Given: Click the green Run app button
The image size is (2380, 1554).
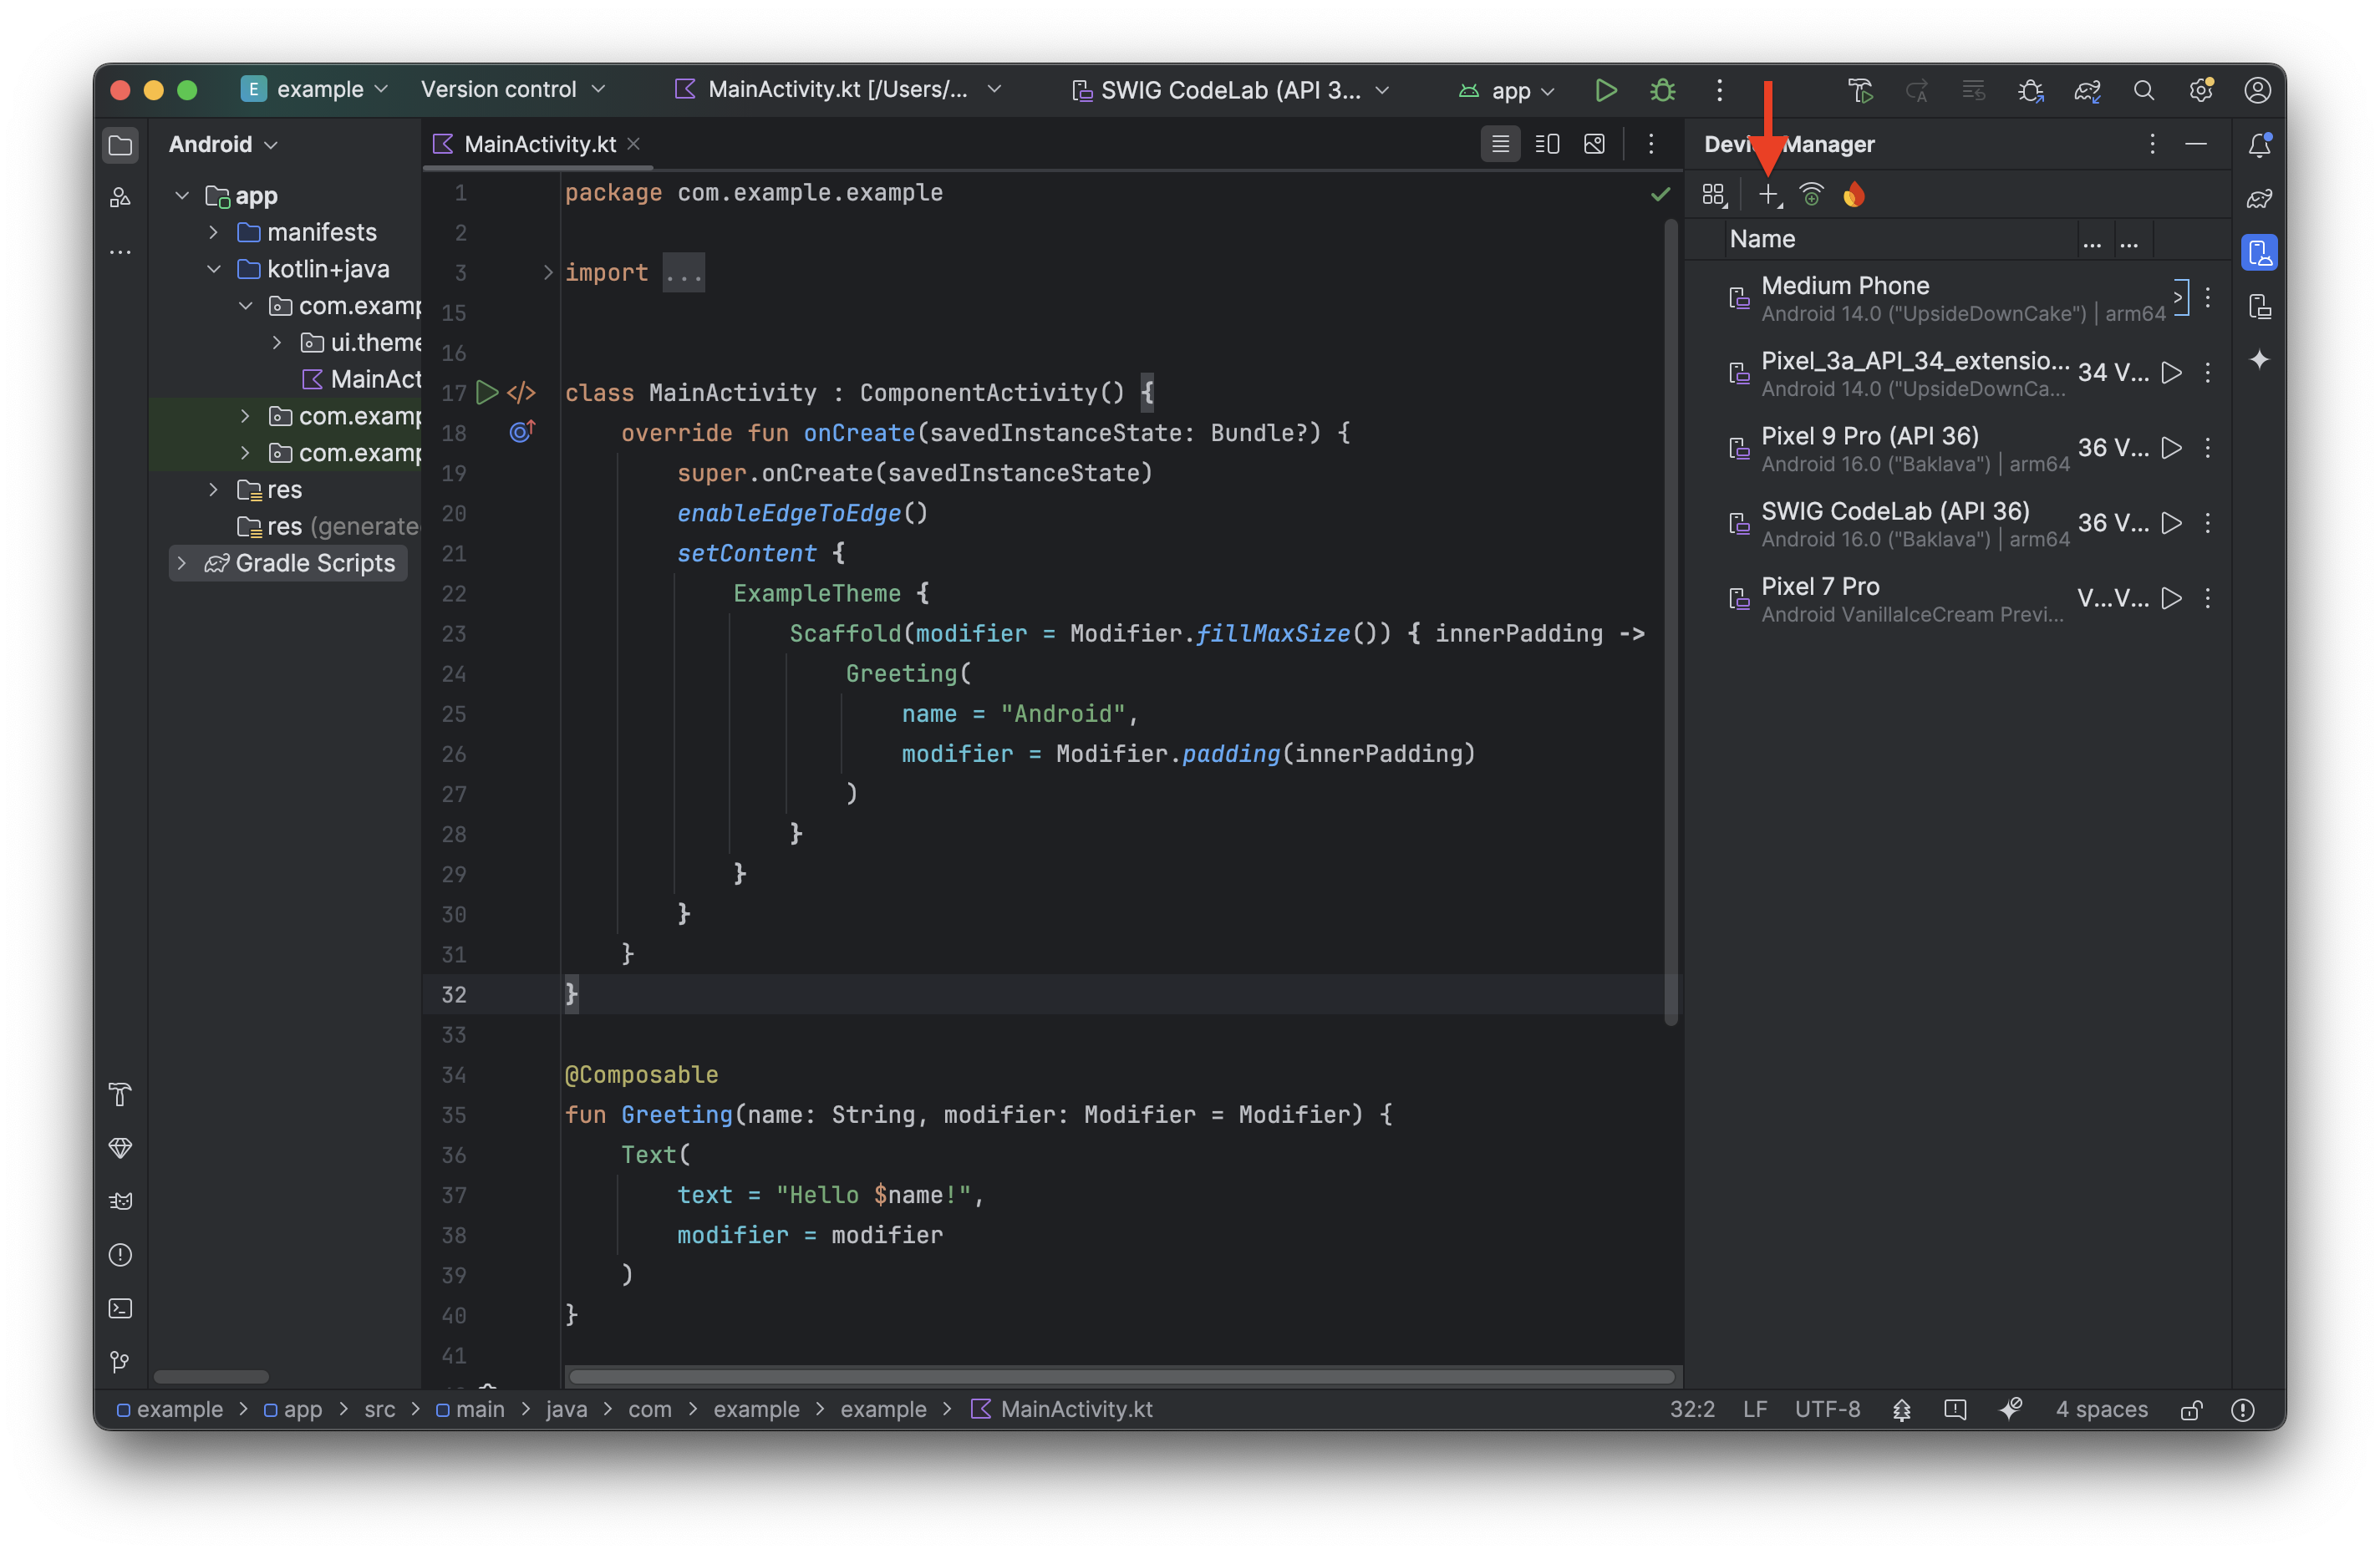Looking at the screenshot, I should [1605, 90].
